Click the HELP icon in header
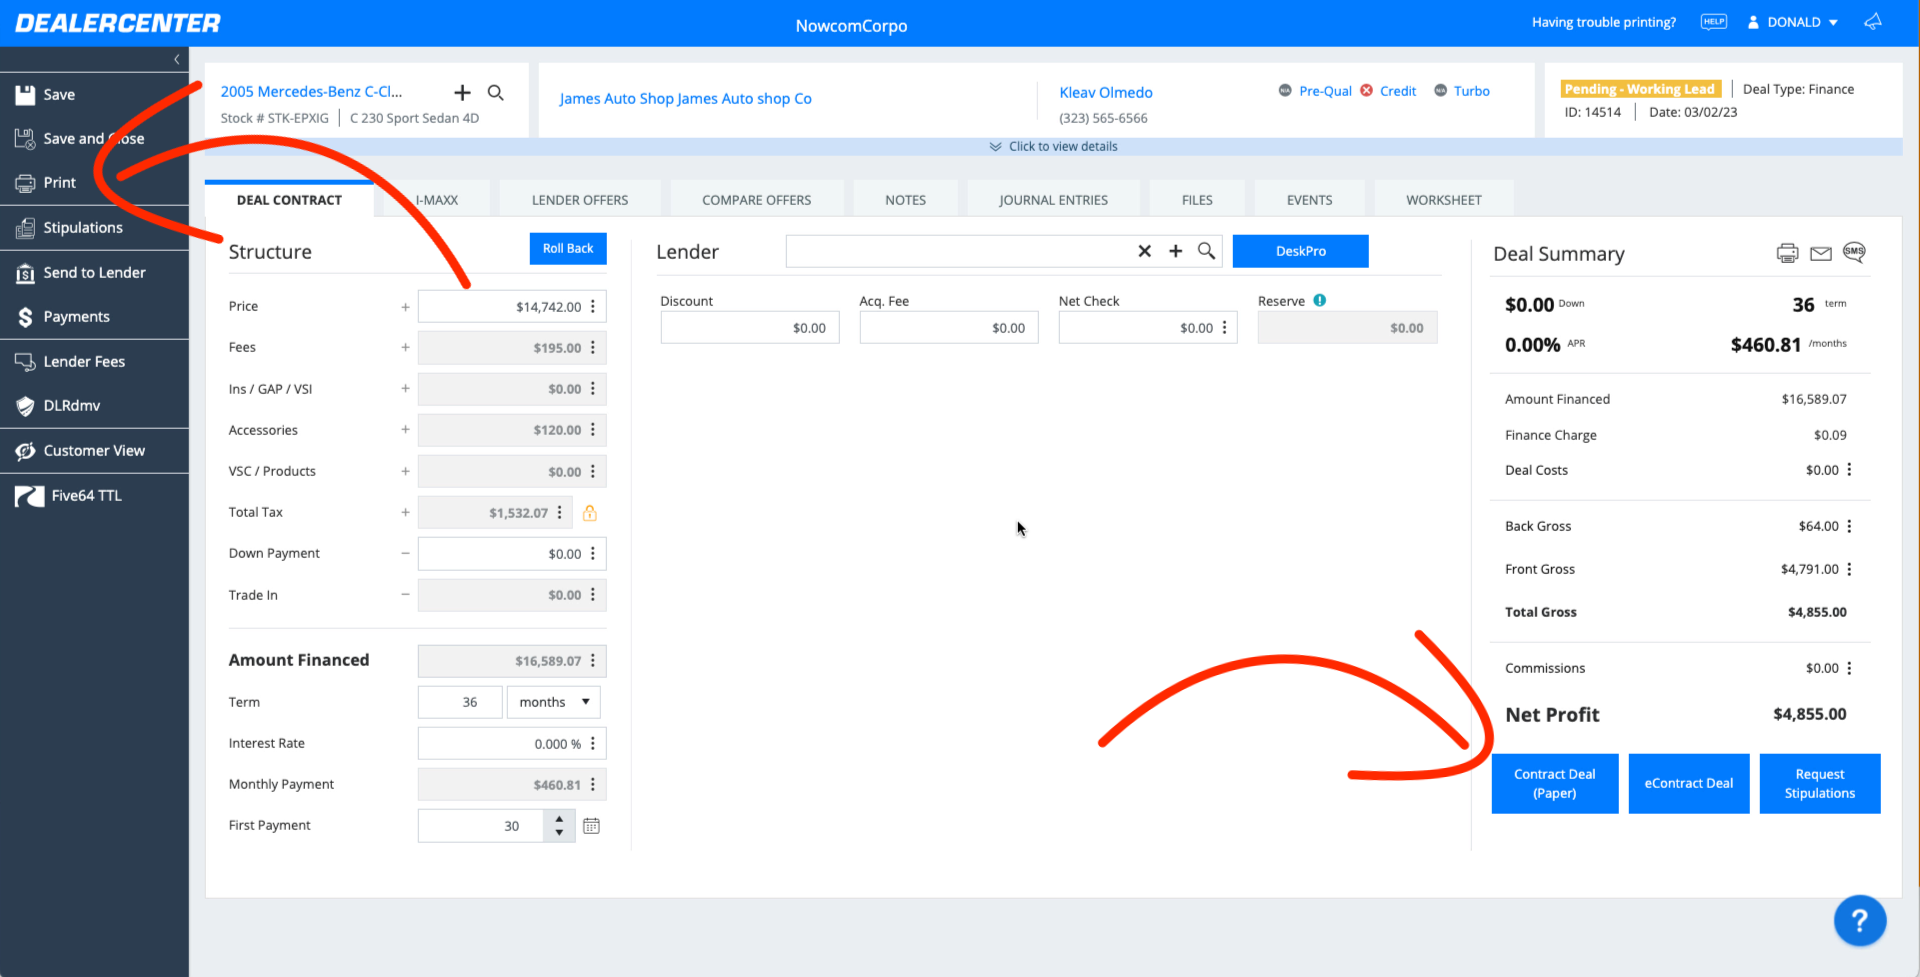This screenshot has height=977, width=1920. [1714, 22]
